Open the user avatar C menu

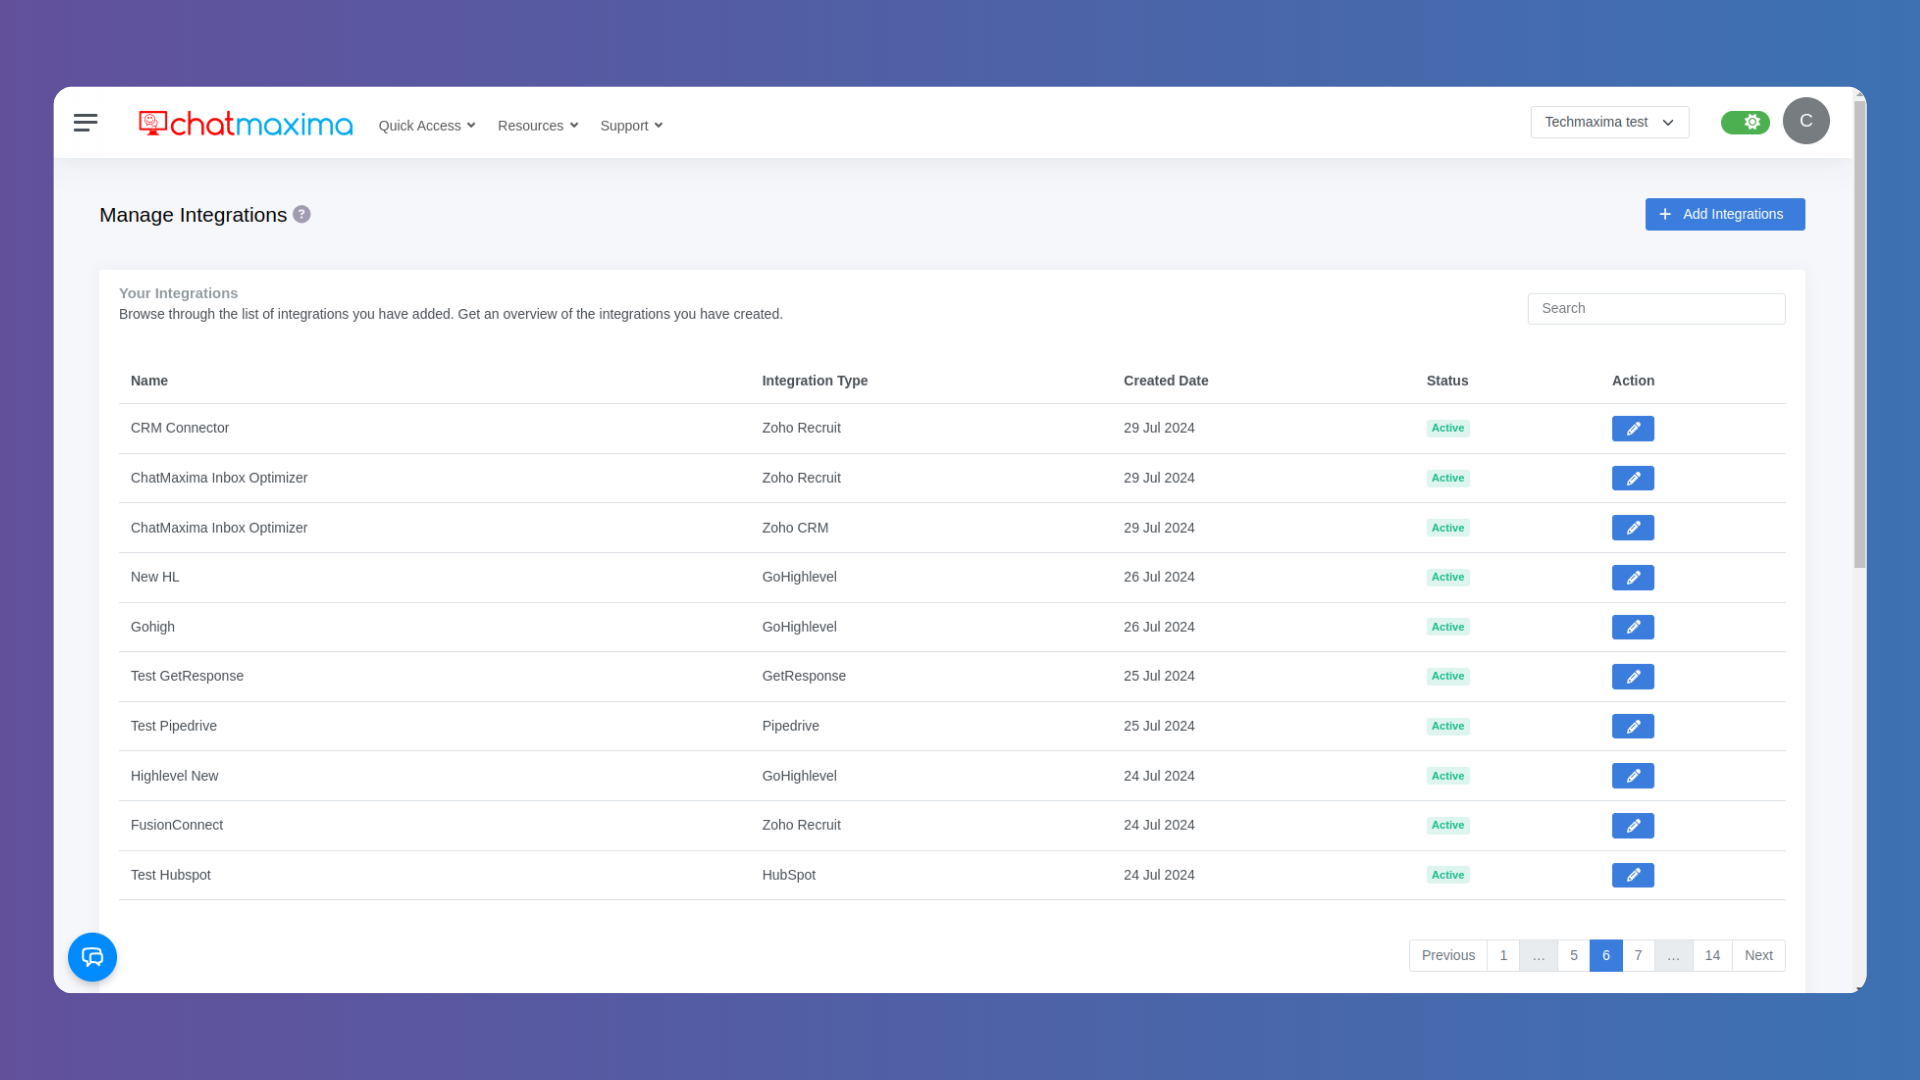[x=1805, y=121]
